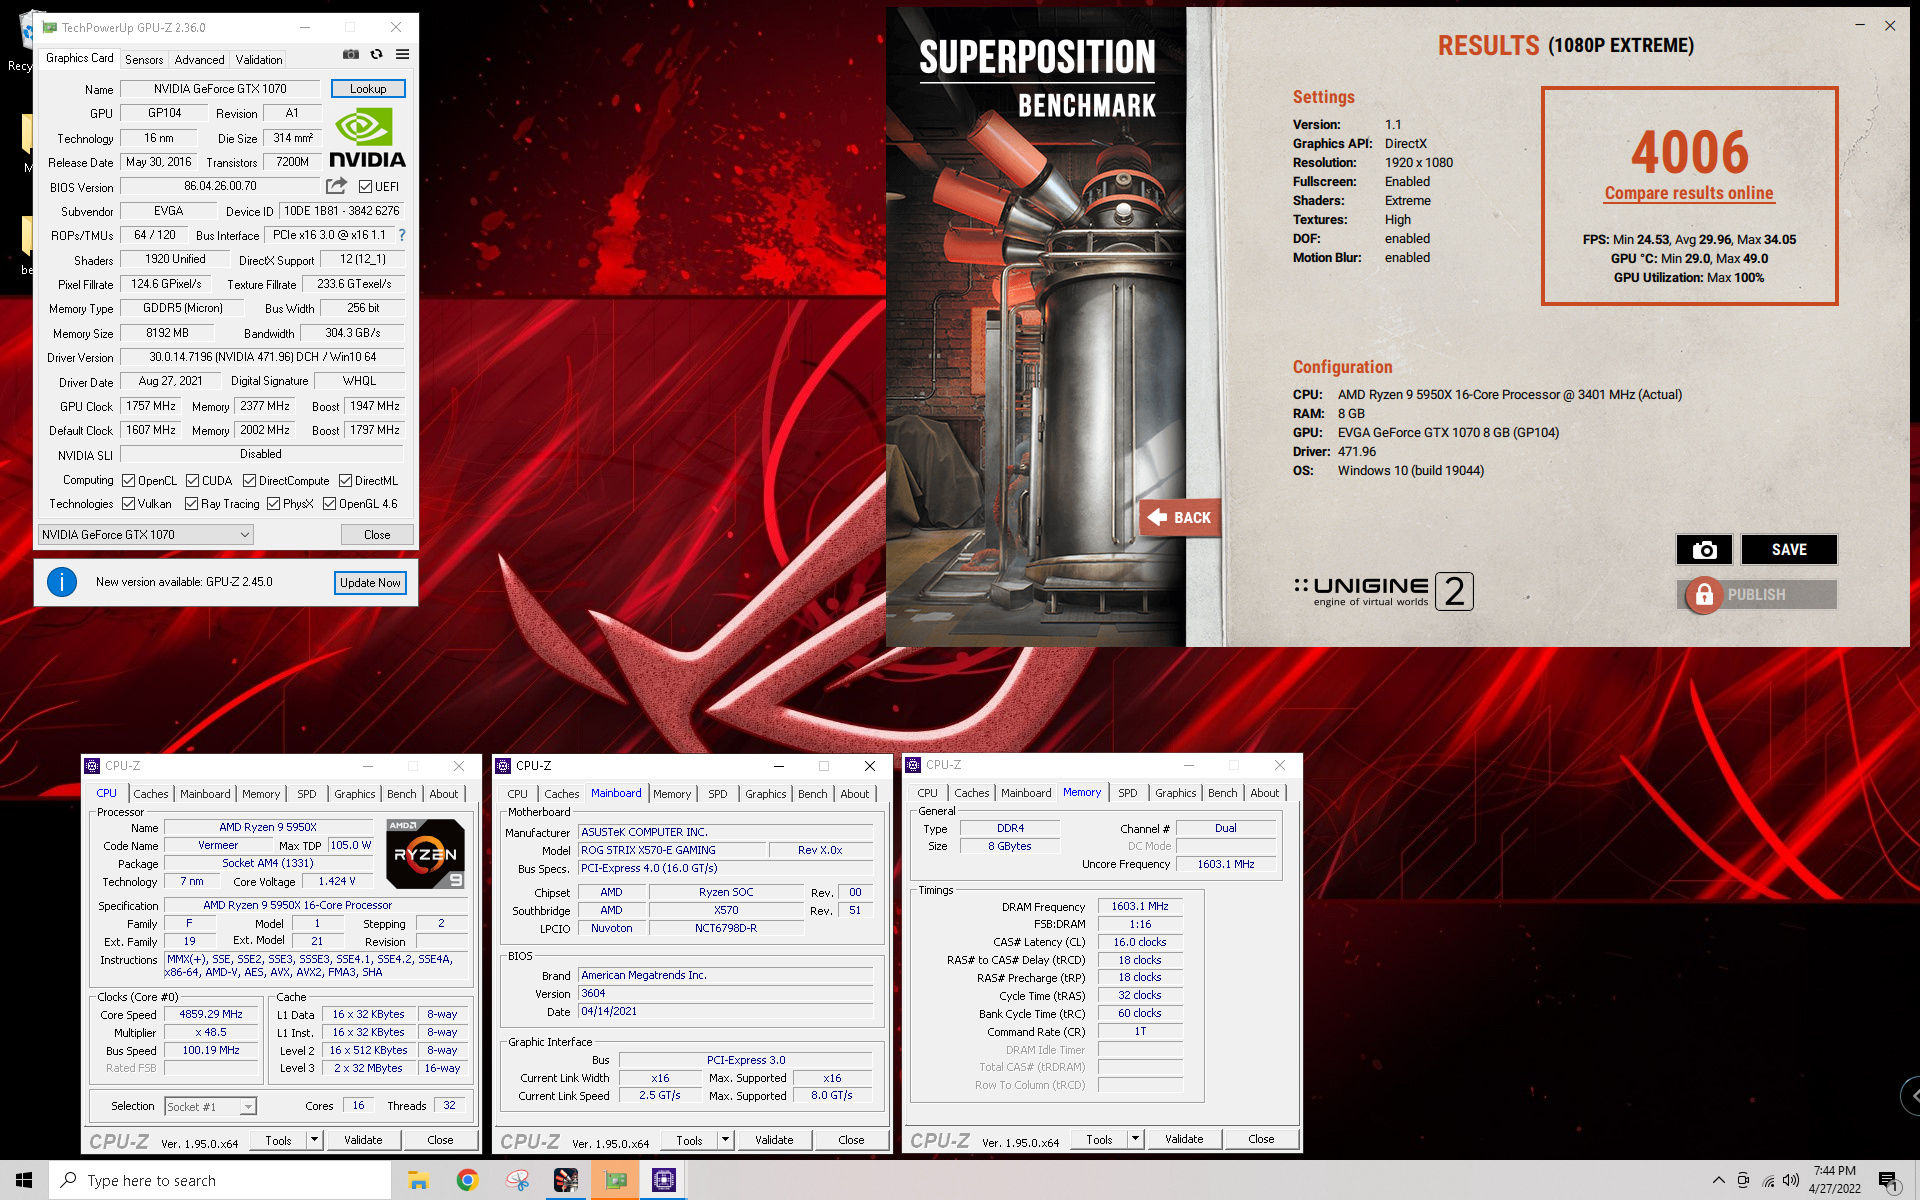Click BACK button in Superposition
This screenshot has width=1920, height=1200.
1180,517
